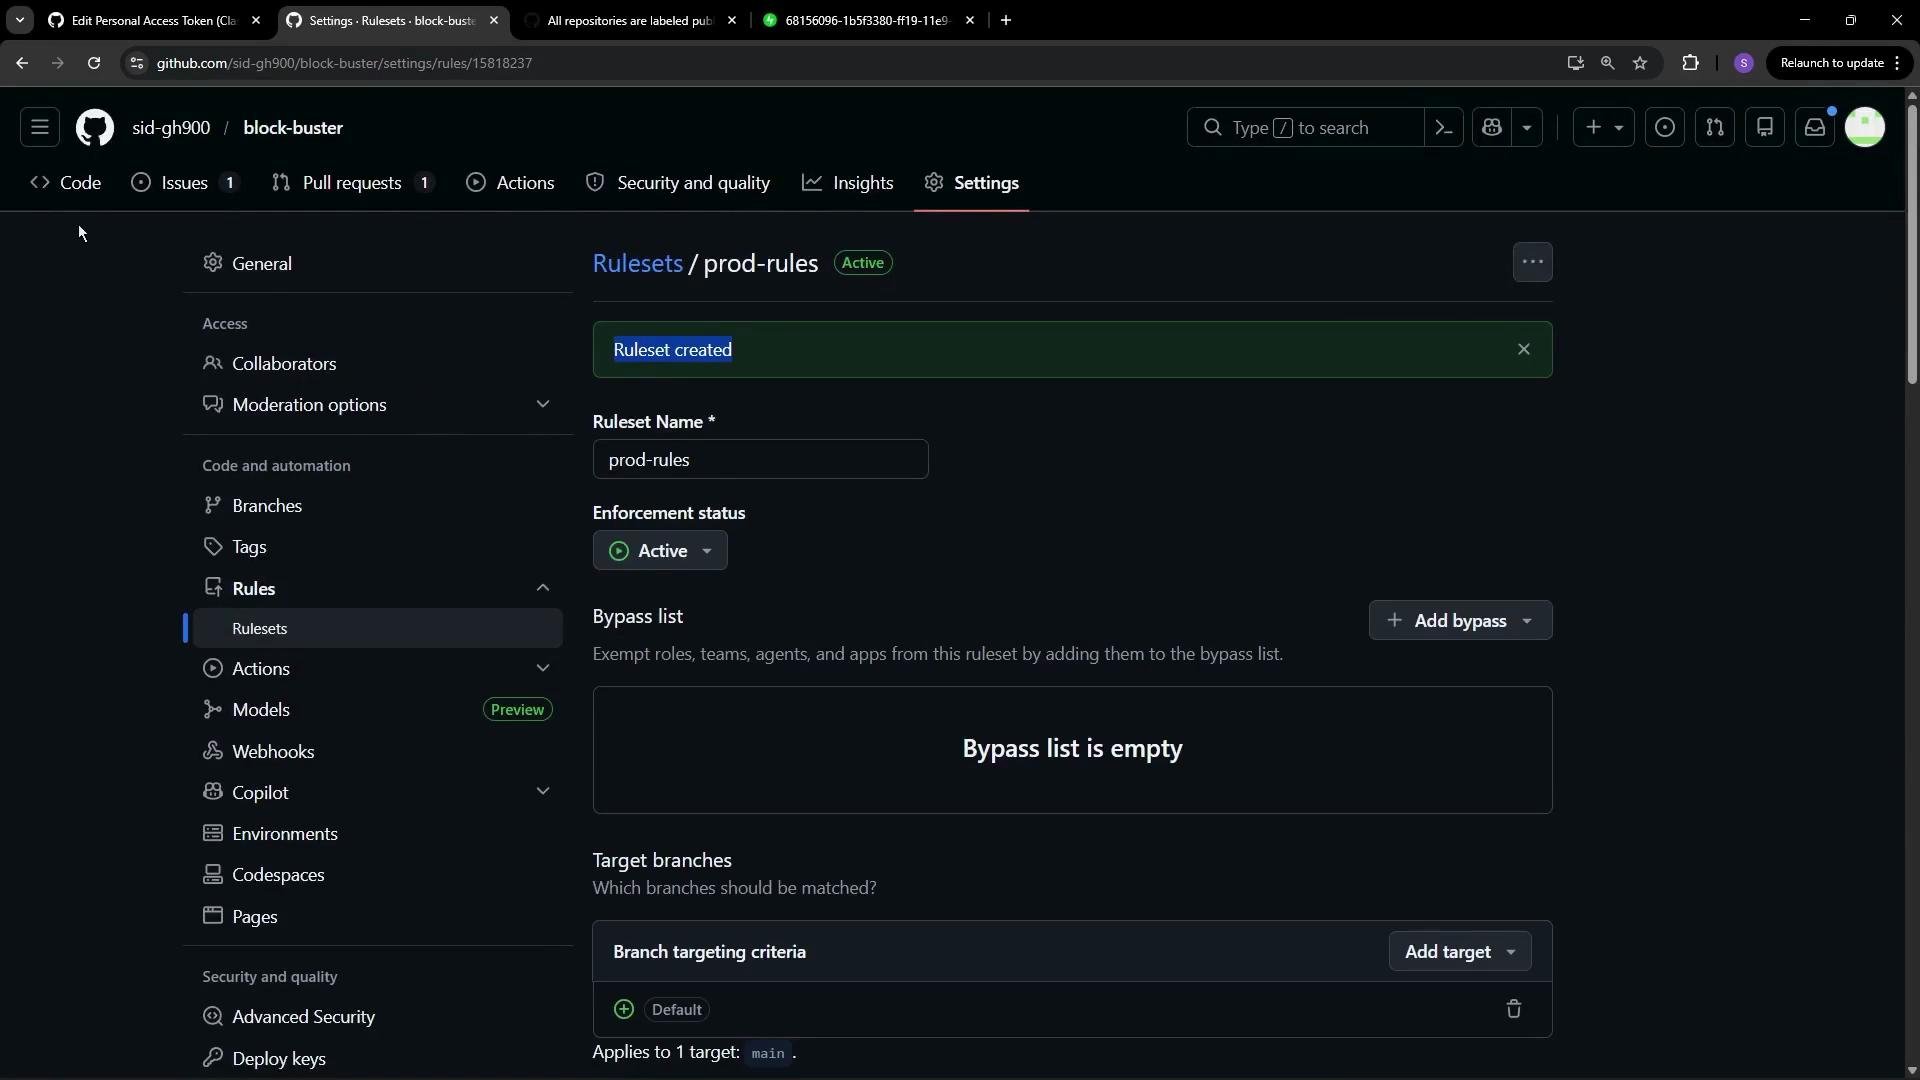Open browser extensions puzzle icon
Viewport: 1920px width, 1080px height.
click(x=1691, y=63)
